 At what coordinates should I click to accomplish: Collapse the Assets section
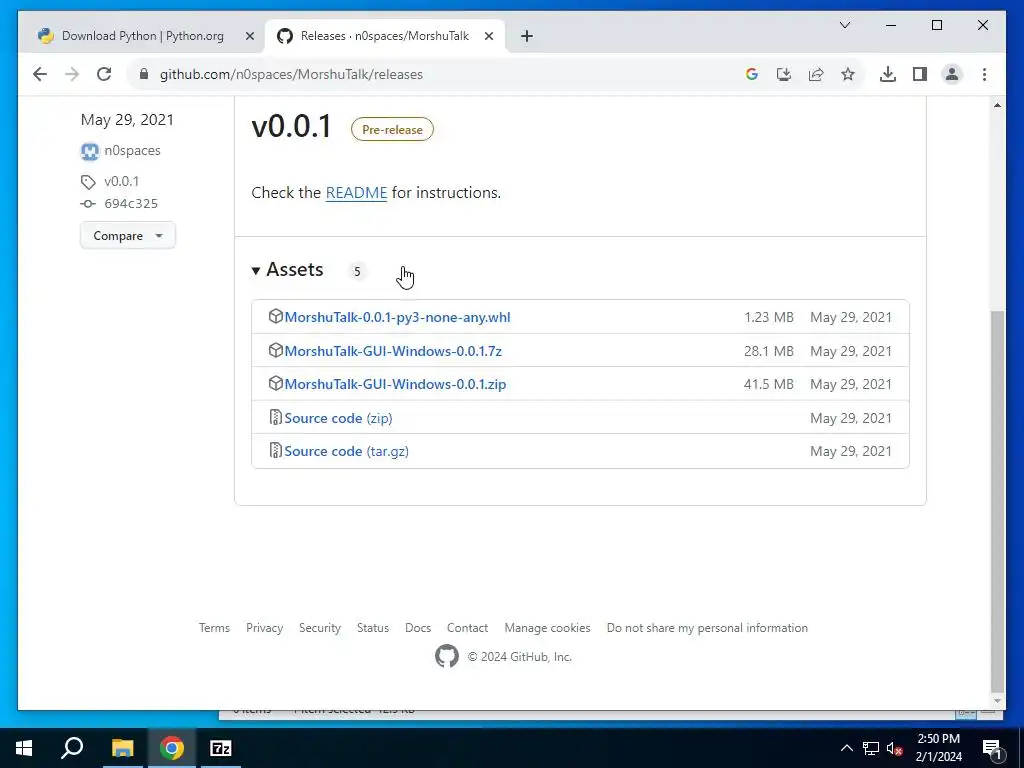point(287,270)
